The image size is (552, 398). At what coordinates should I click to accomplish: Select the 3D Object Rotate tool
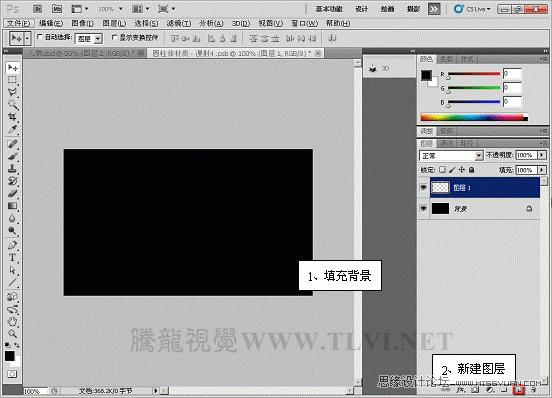[13, 297]
